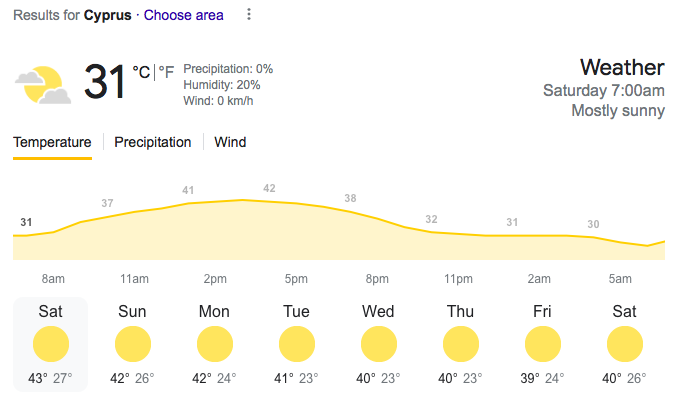Select Wednesday's sun forecast icon
Viewport: 679px width, 407px height.
click(378, 344)
